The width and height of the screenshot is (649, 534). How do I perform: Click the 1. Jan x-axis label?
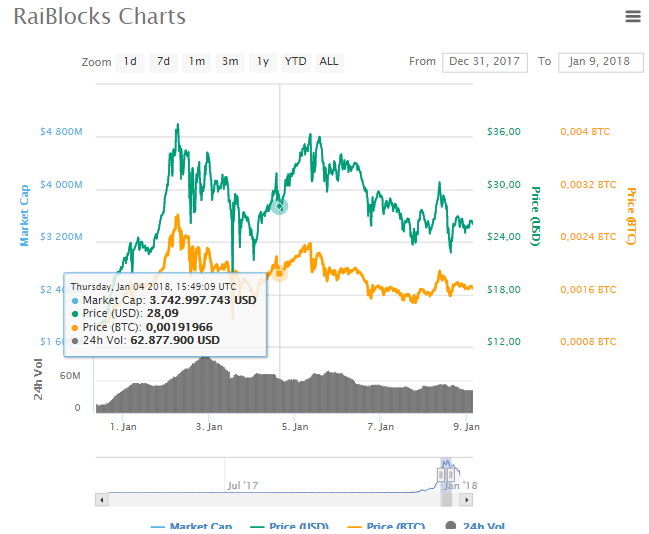(x=123, y=427)
